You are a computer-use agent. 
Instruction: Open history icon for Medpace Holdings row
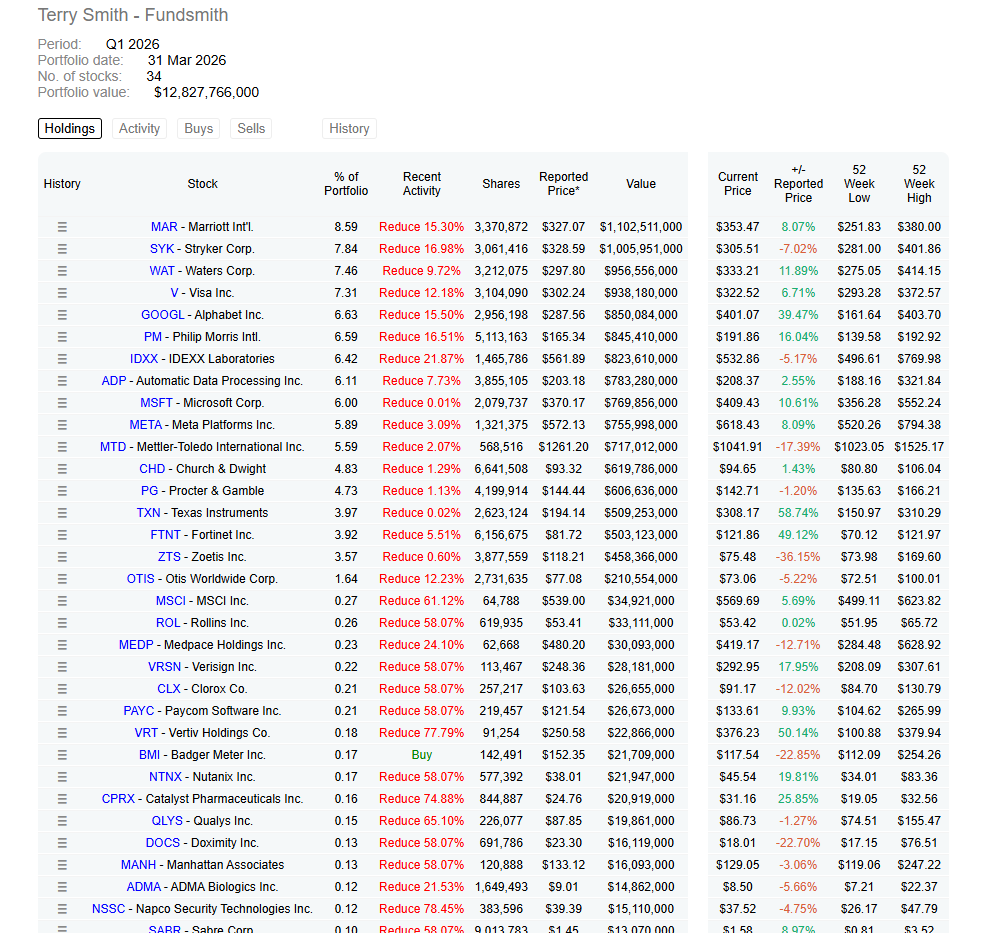coord(62,645)
